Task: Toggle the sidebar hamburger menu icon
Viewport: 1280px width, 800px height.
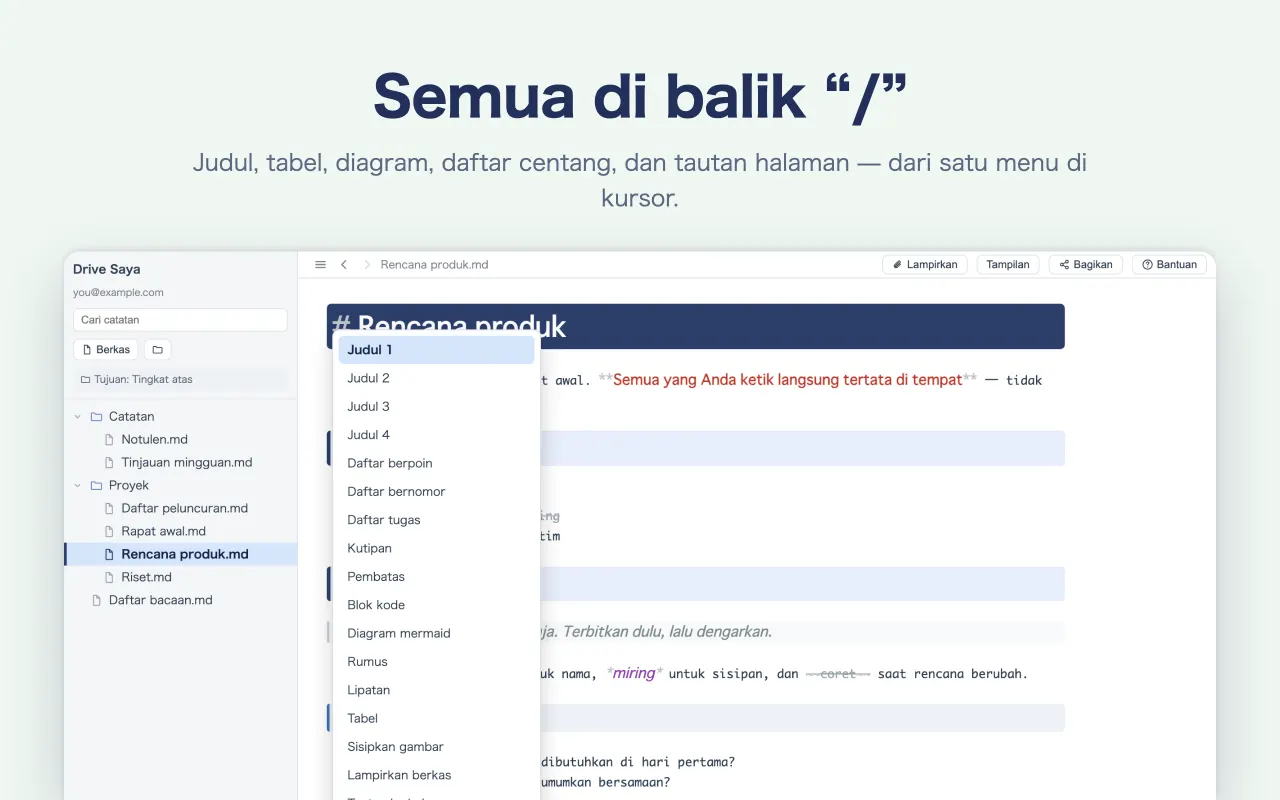Action: (x=320, y=265)
